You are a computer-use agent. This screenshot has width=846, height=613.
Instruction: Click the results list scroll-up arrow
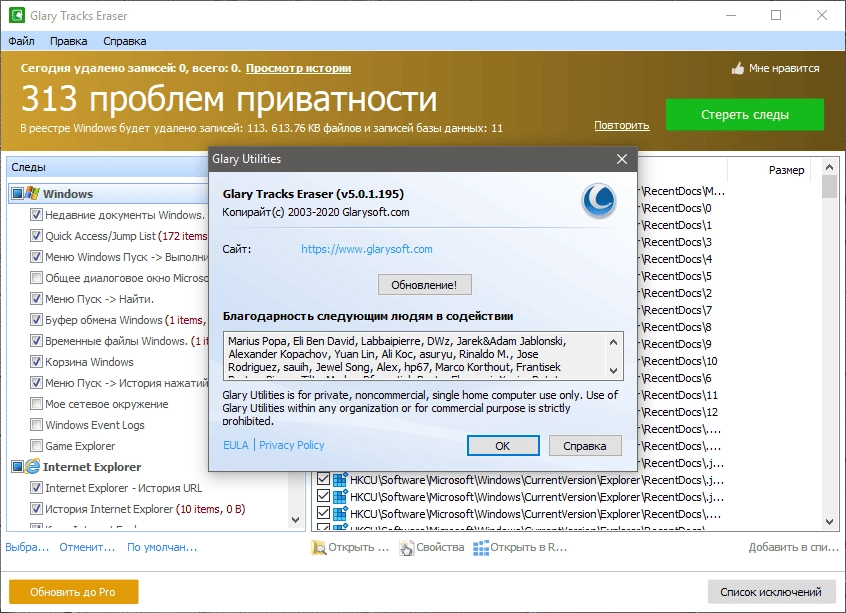pyautogui.click(x=829, y=167)
